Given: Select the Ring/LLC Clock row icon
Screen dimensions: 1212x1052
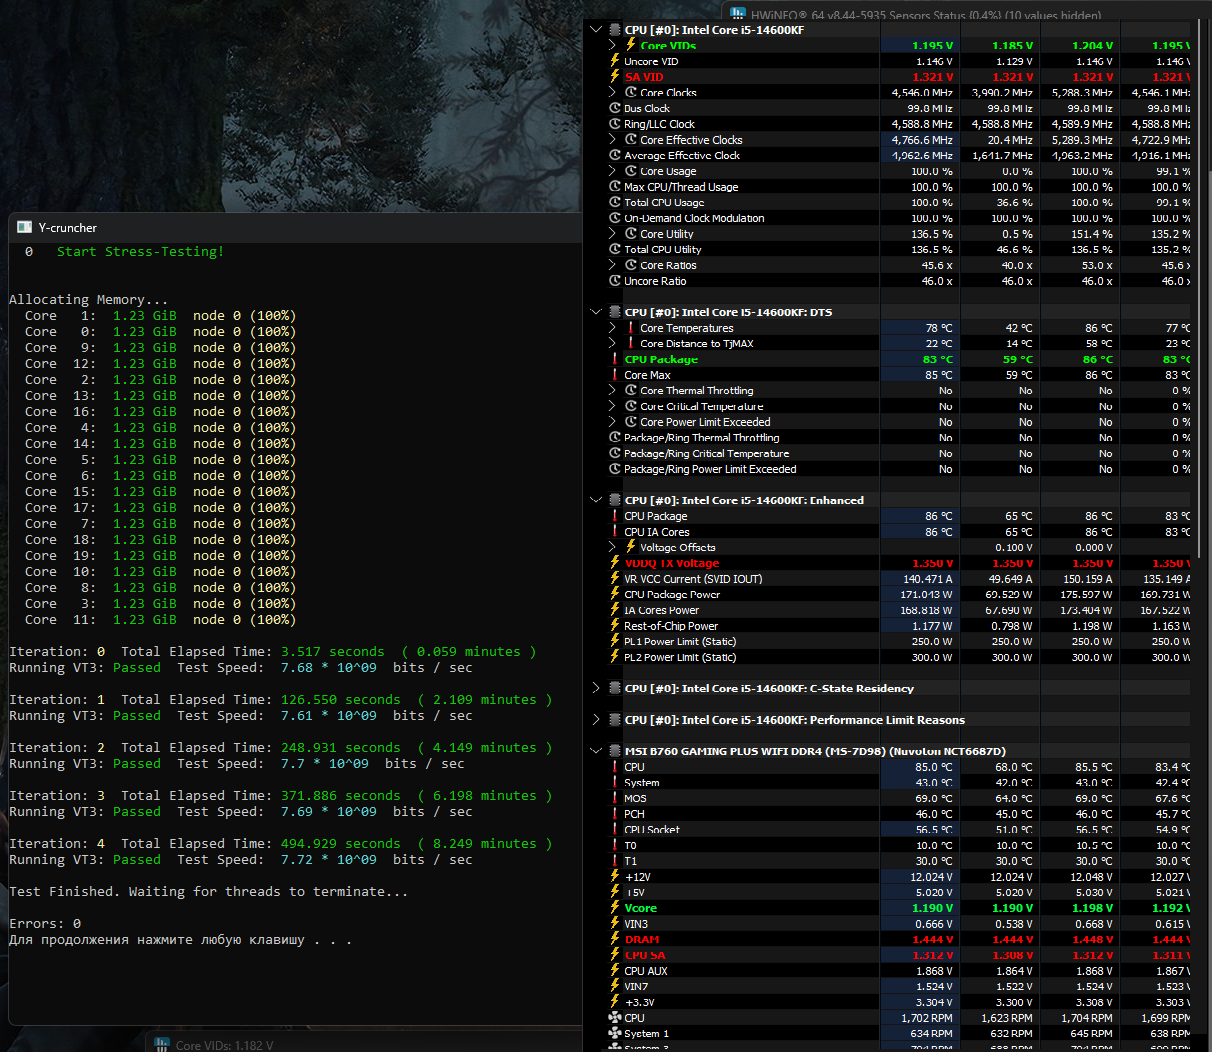Looking at the screenshot, I should coord(615,124).
